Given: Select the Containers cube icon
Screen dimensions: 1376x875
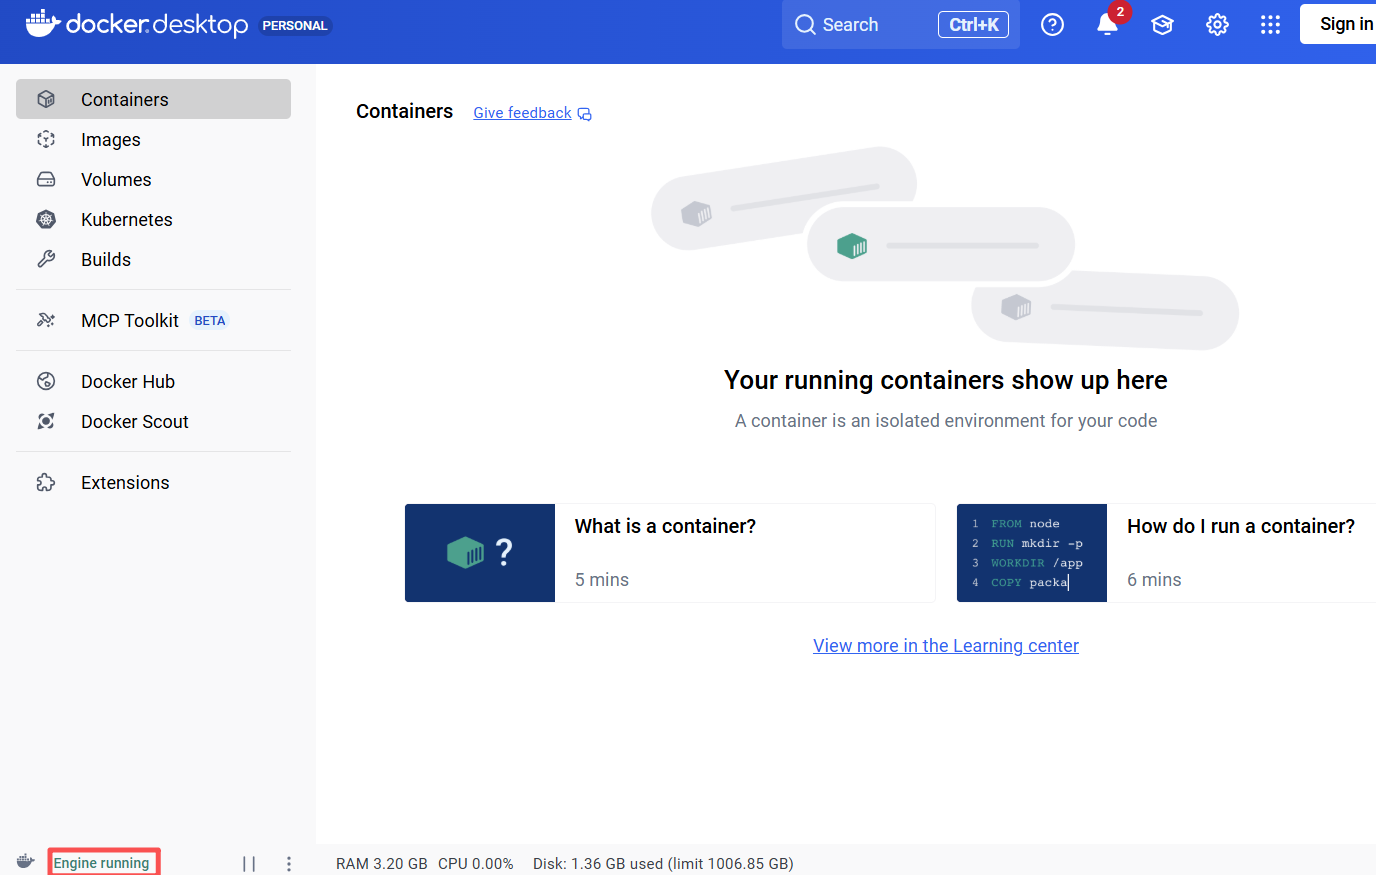Looking at the screenshot, I should pyautogui.click(x=46, y=99).
